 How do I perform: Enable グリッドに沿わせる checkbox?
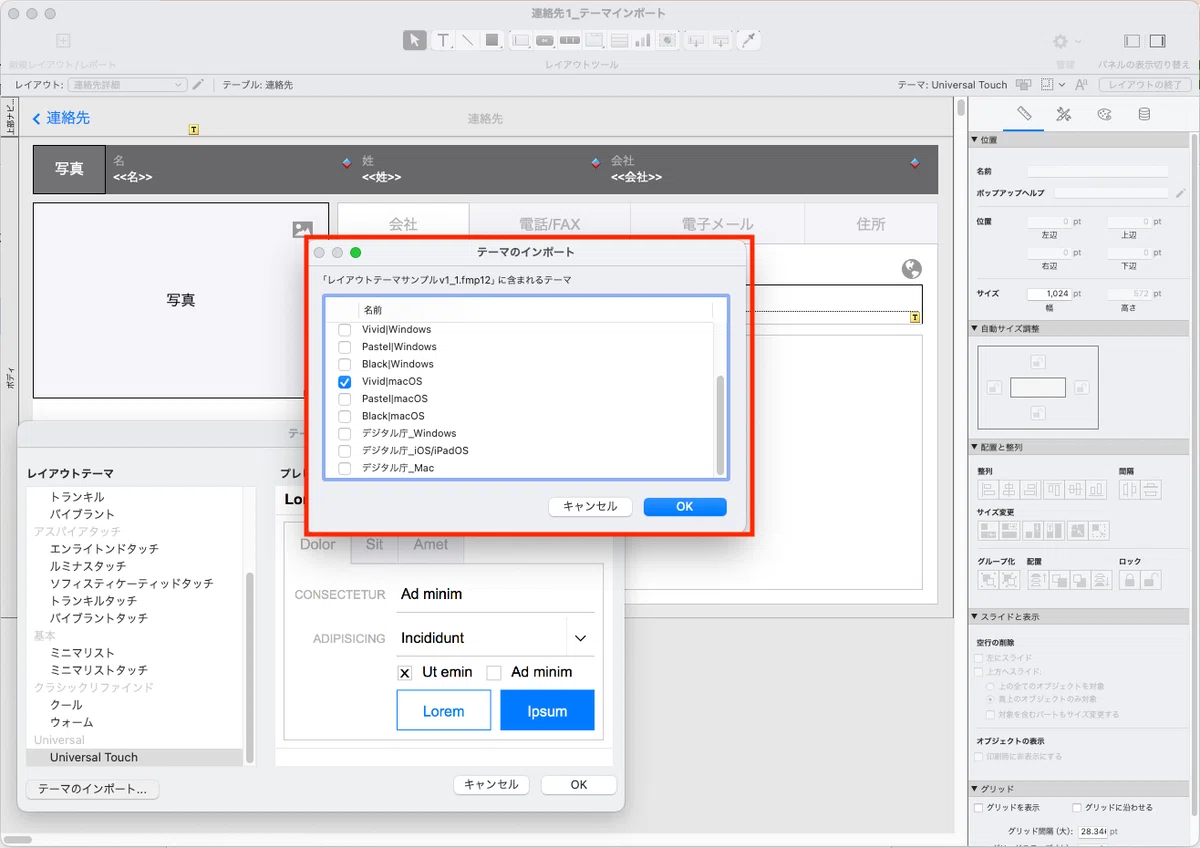tap(1077, 807)
